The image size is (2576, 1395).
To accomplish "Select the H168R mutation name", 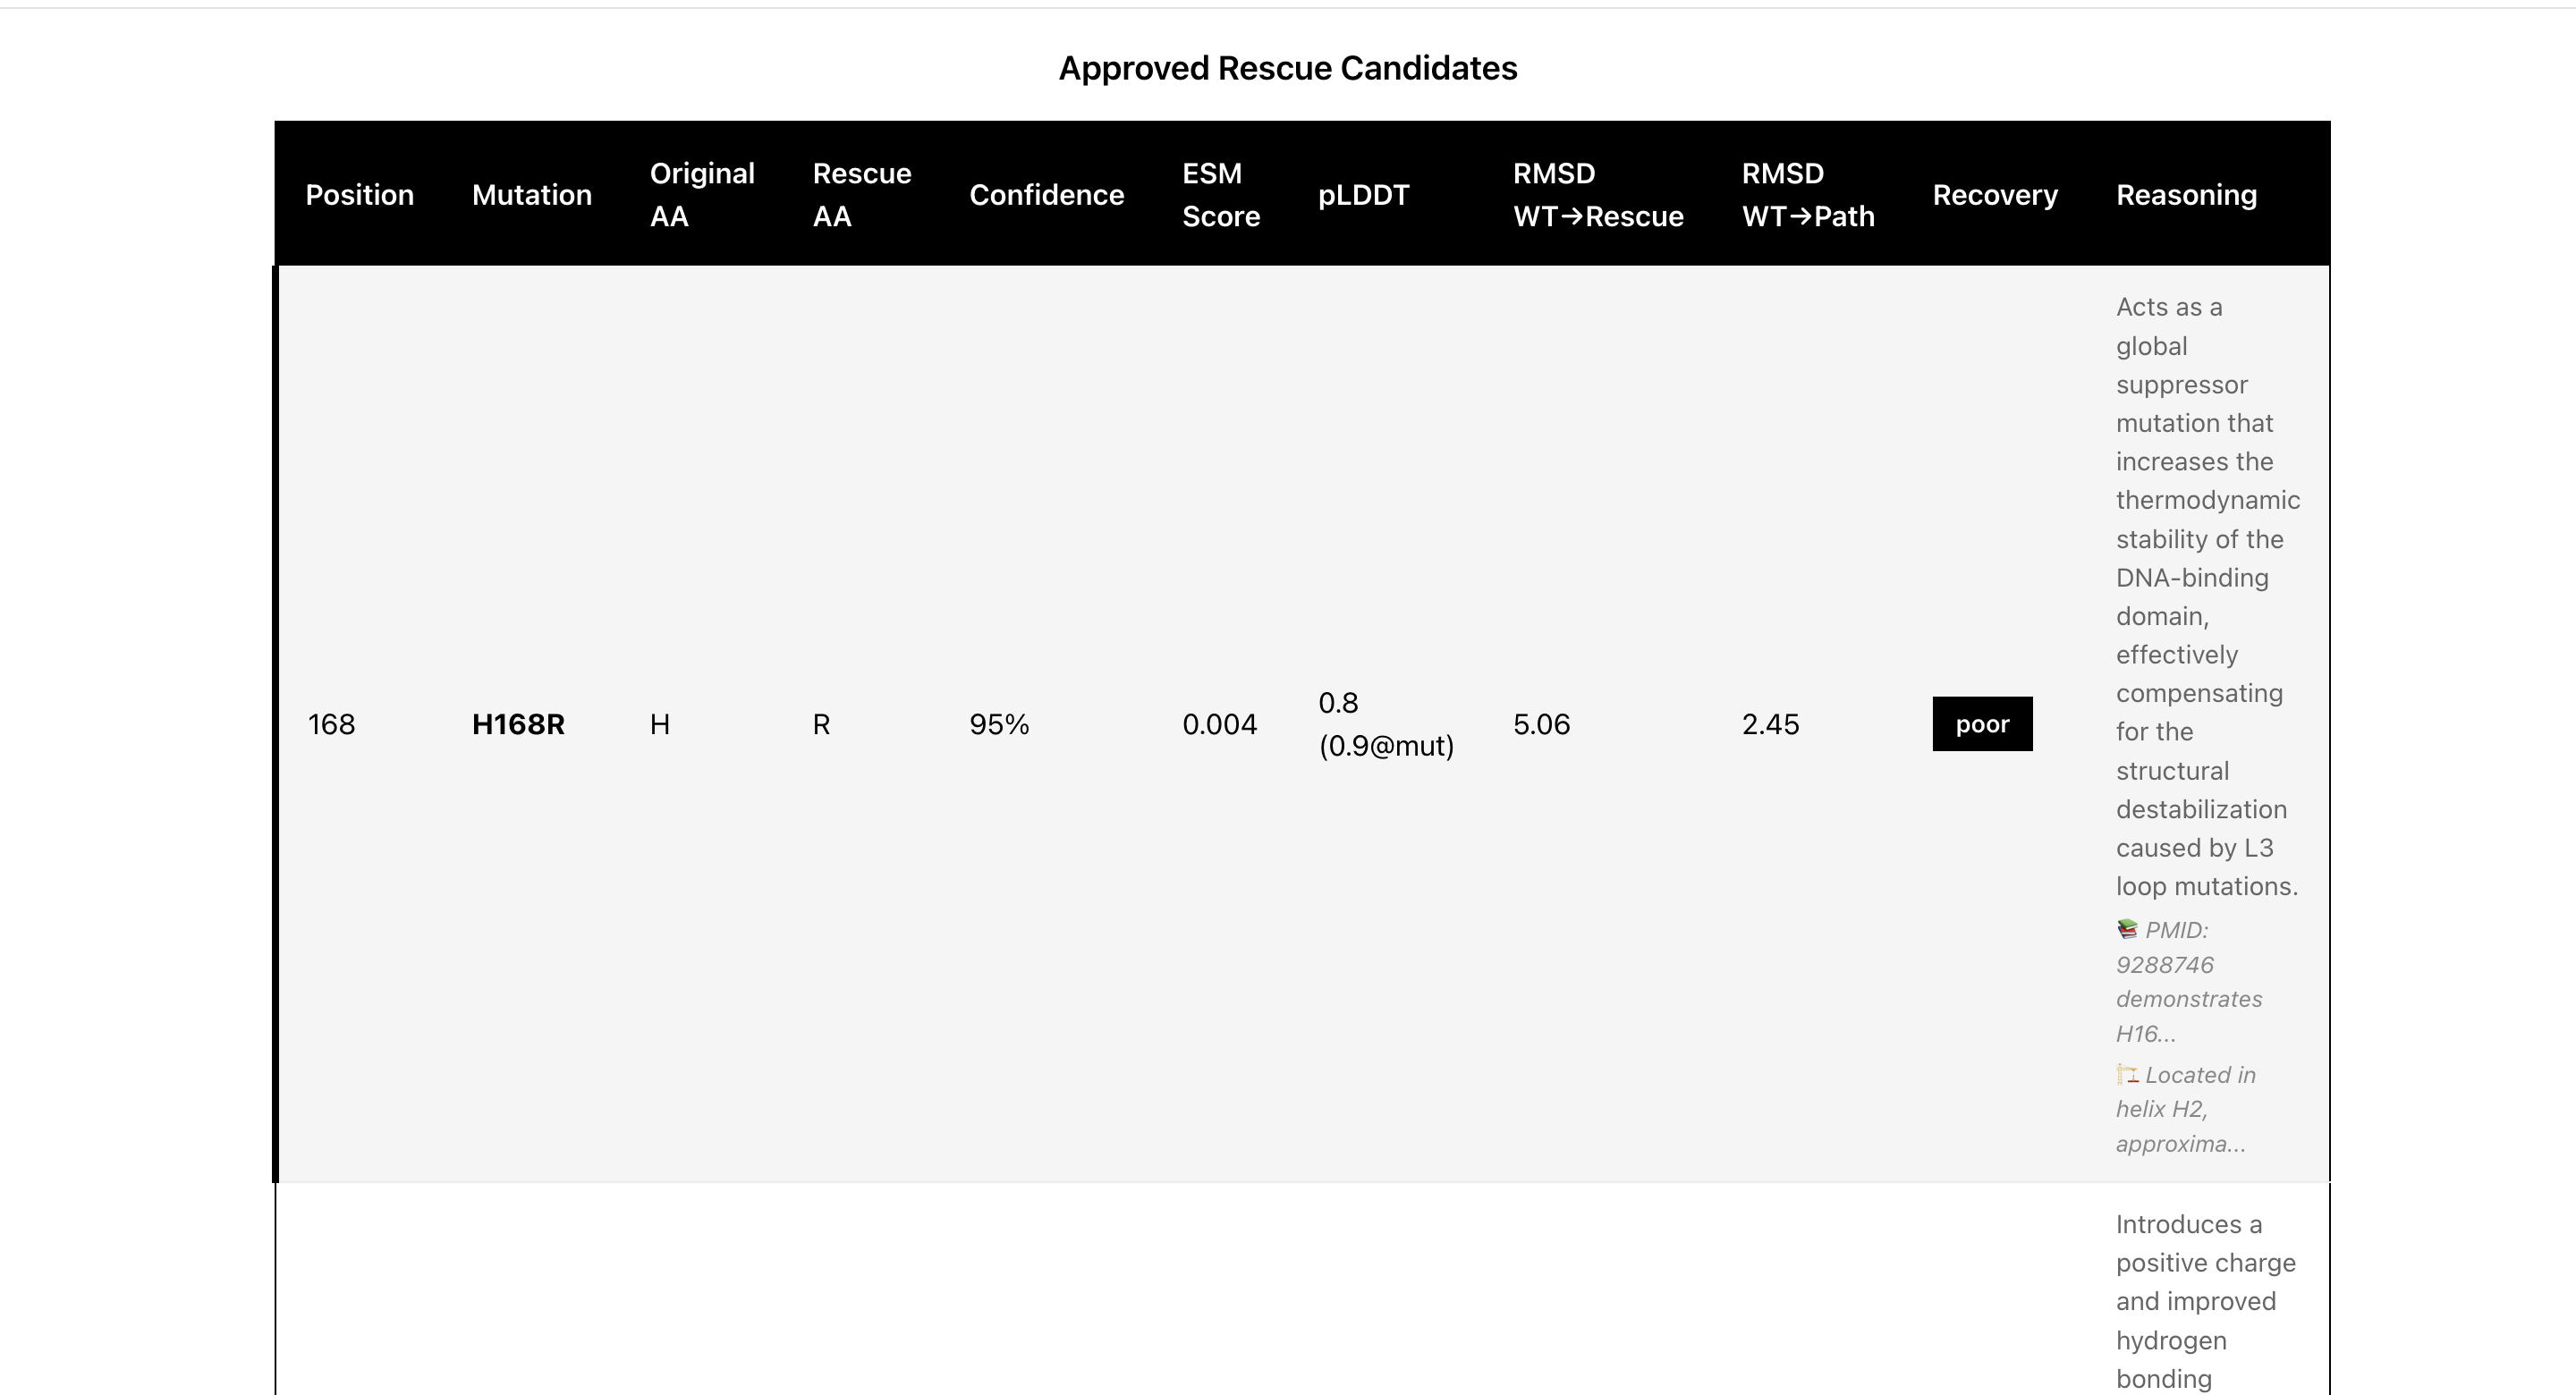I will [x=518, y=724].
